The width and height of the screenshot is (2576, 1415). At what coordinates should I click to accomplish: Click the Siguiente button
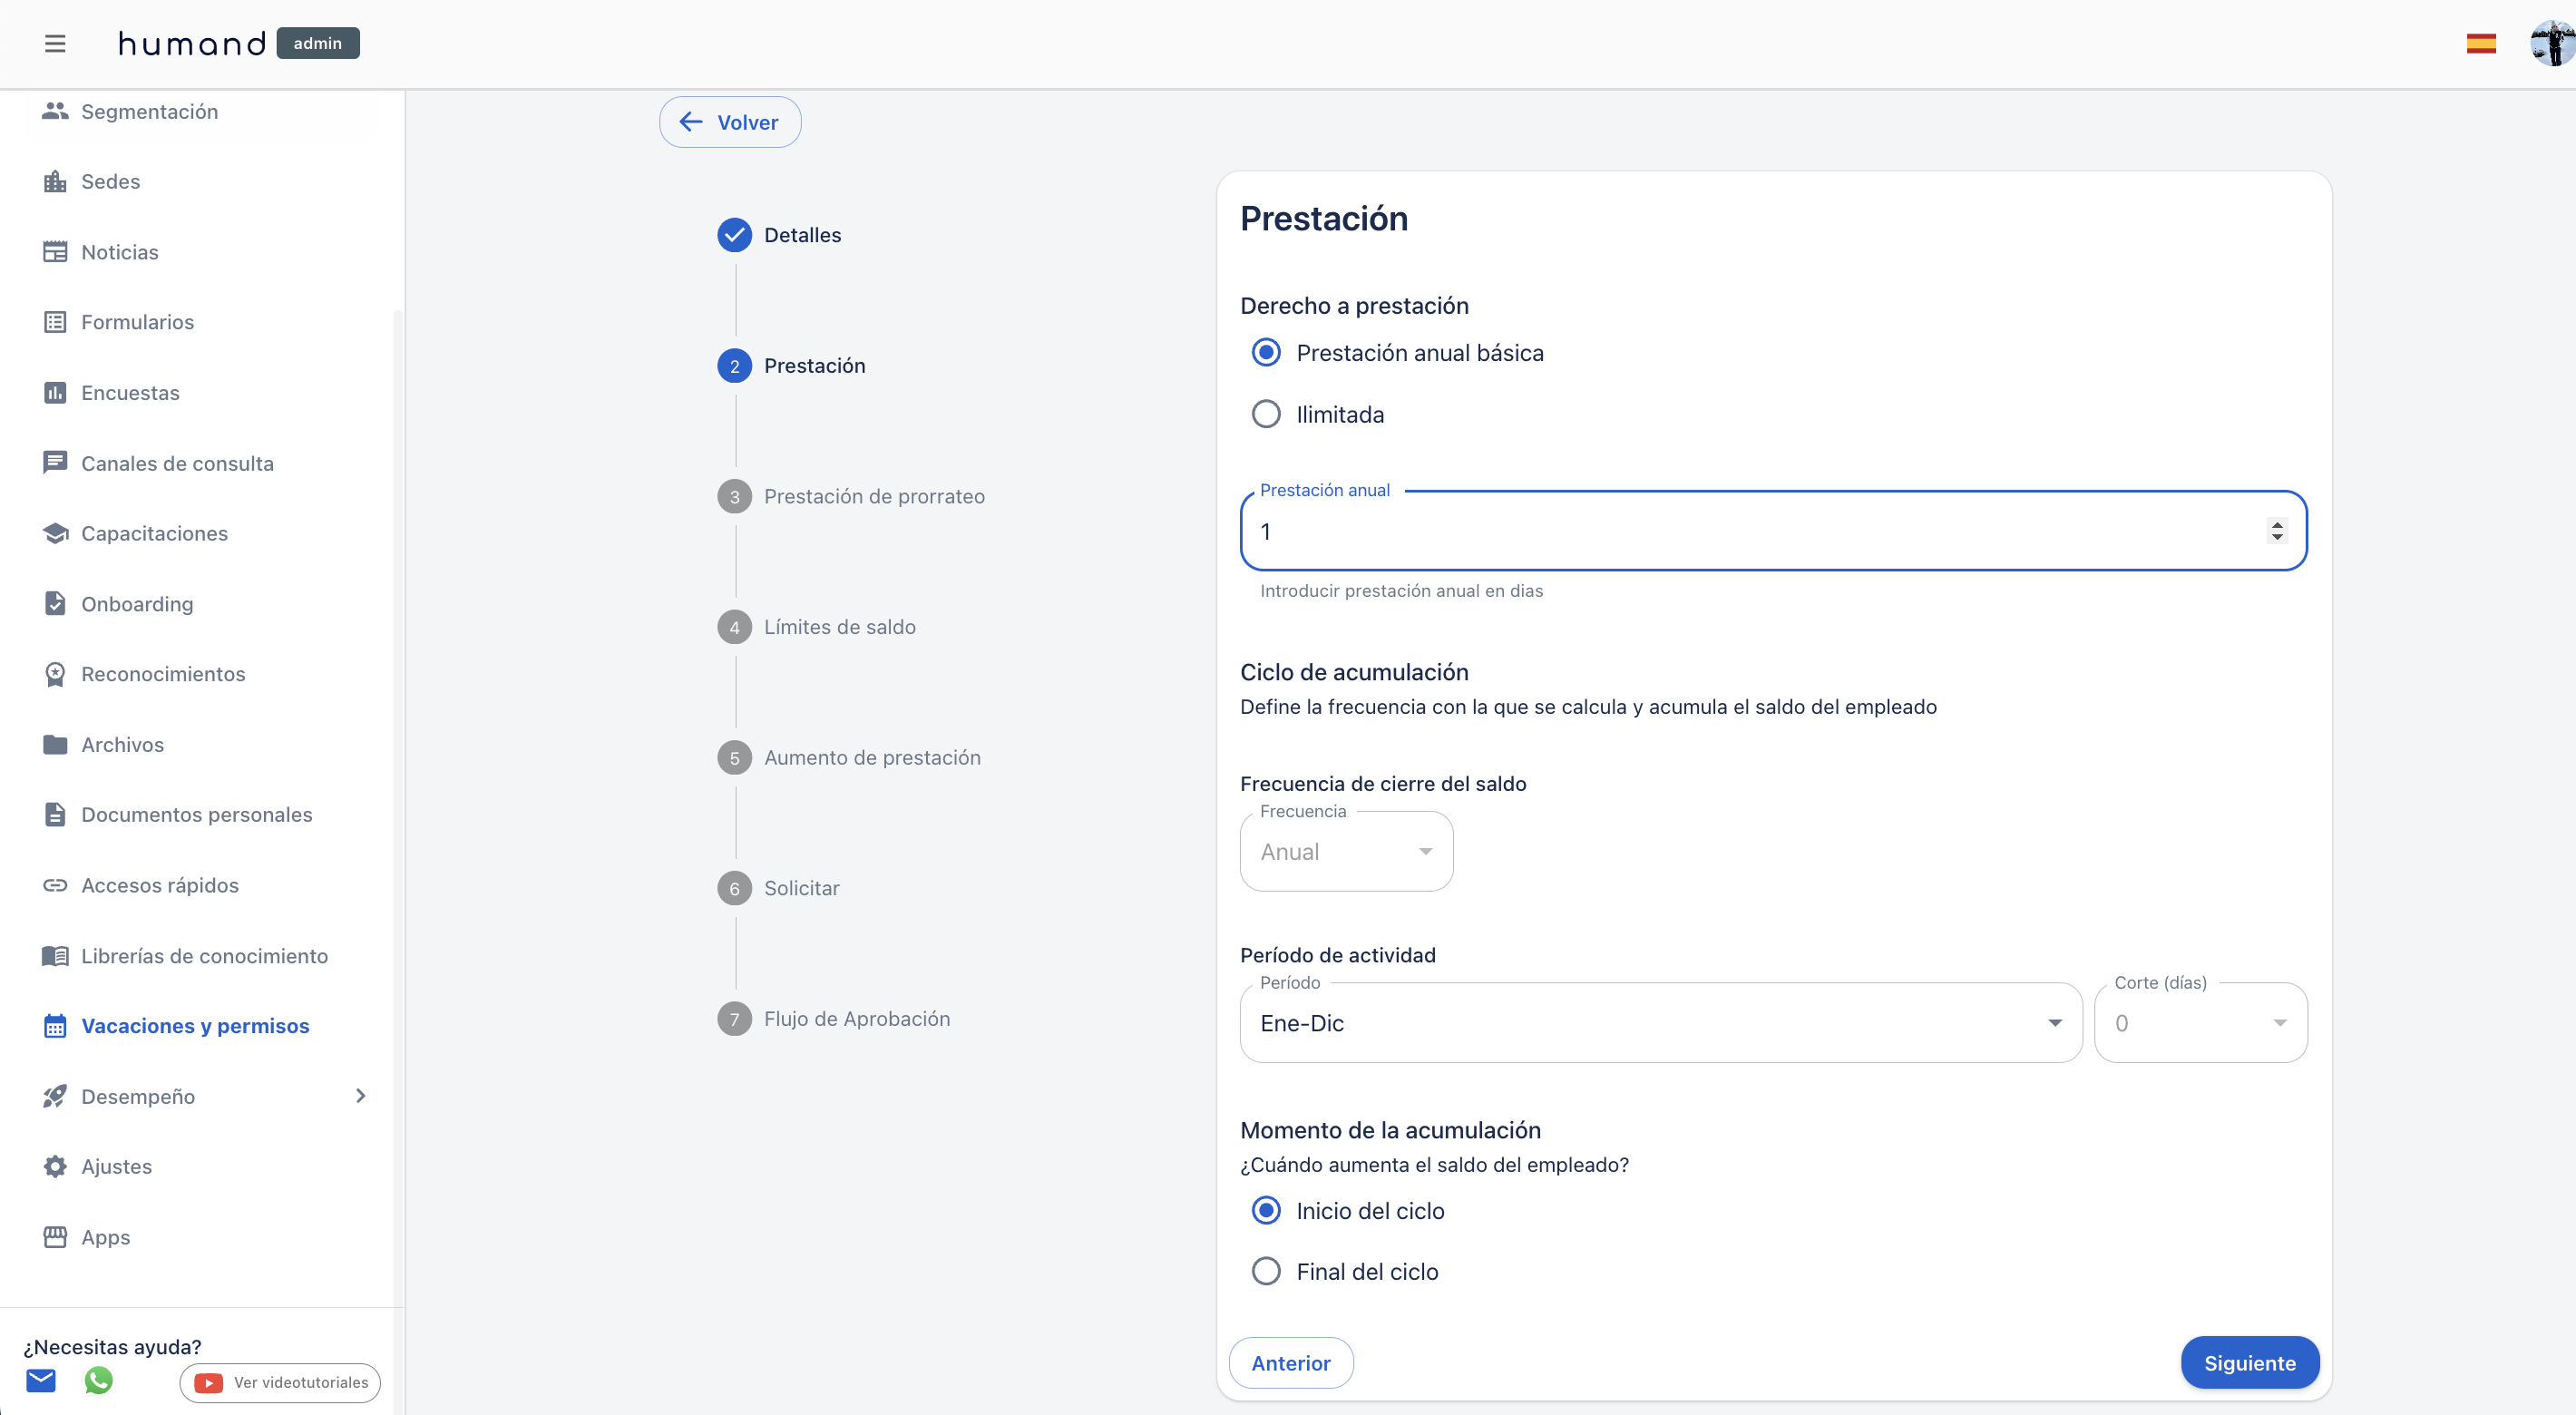pyautogui.click(x=2249, y=1362)
